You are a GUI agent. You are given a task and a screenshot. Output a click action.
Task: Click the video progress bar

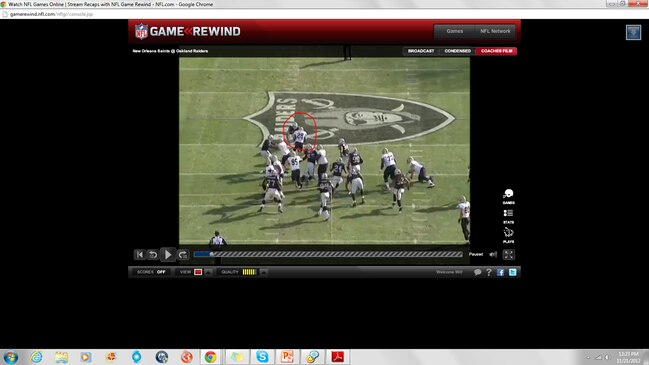pos(328,255)
